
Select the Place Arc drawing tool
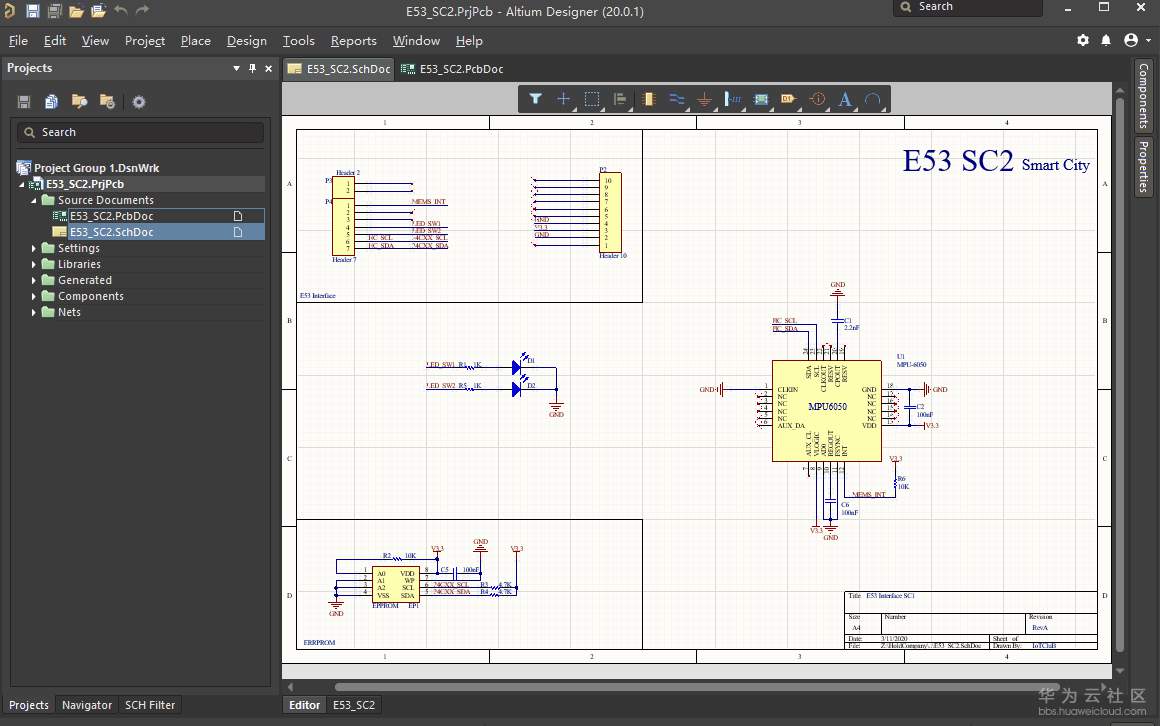click(x=873, y=99)
